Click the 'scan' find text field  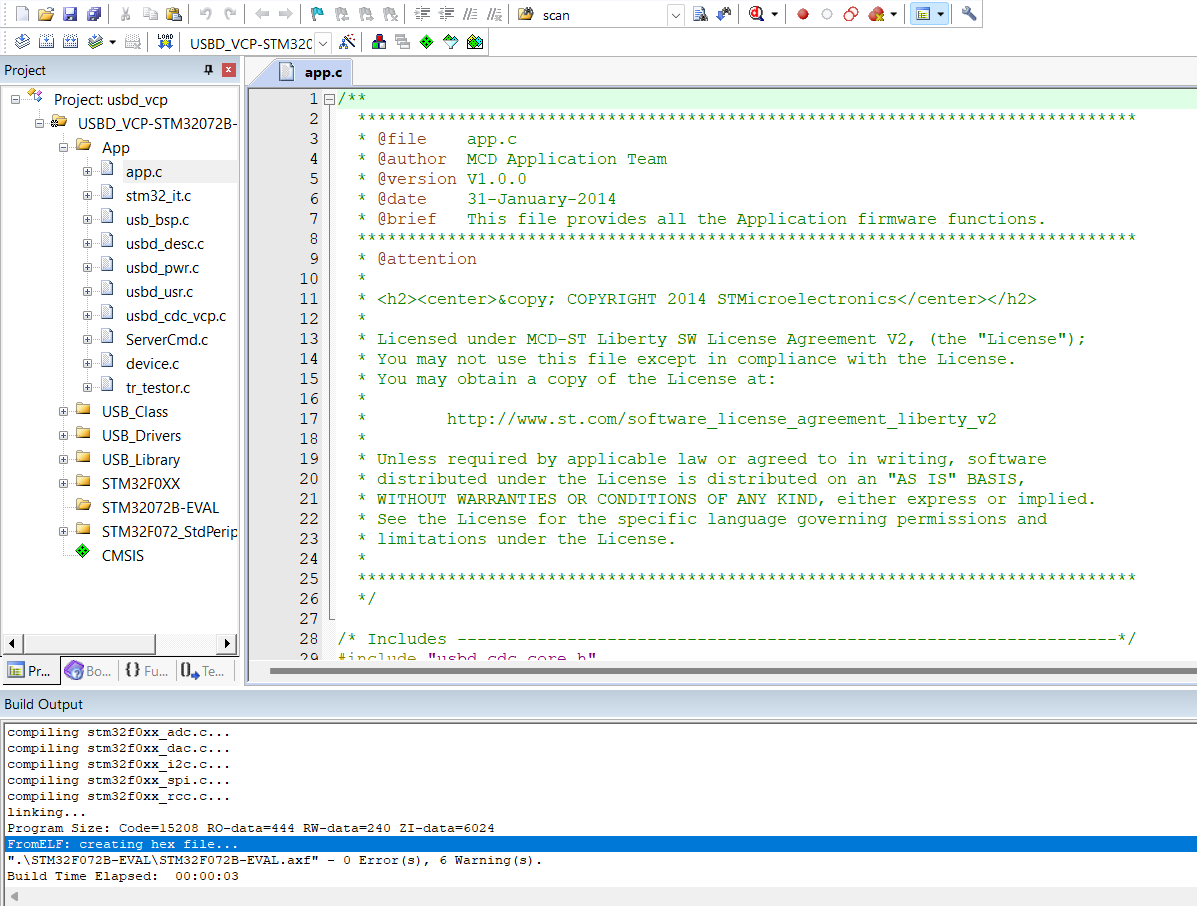point(603,15)
